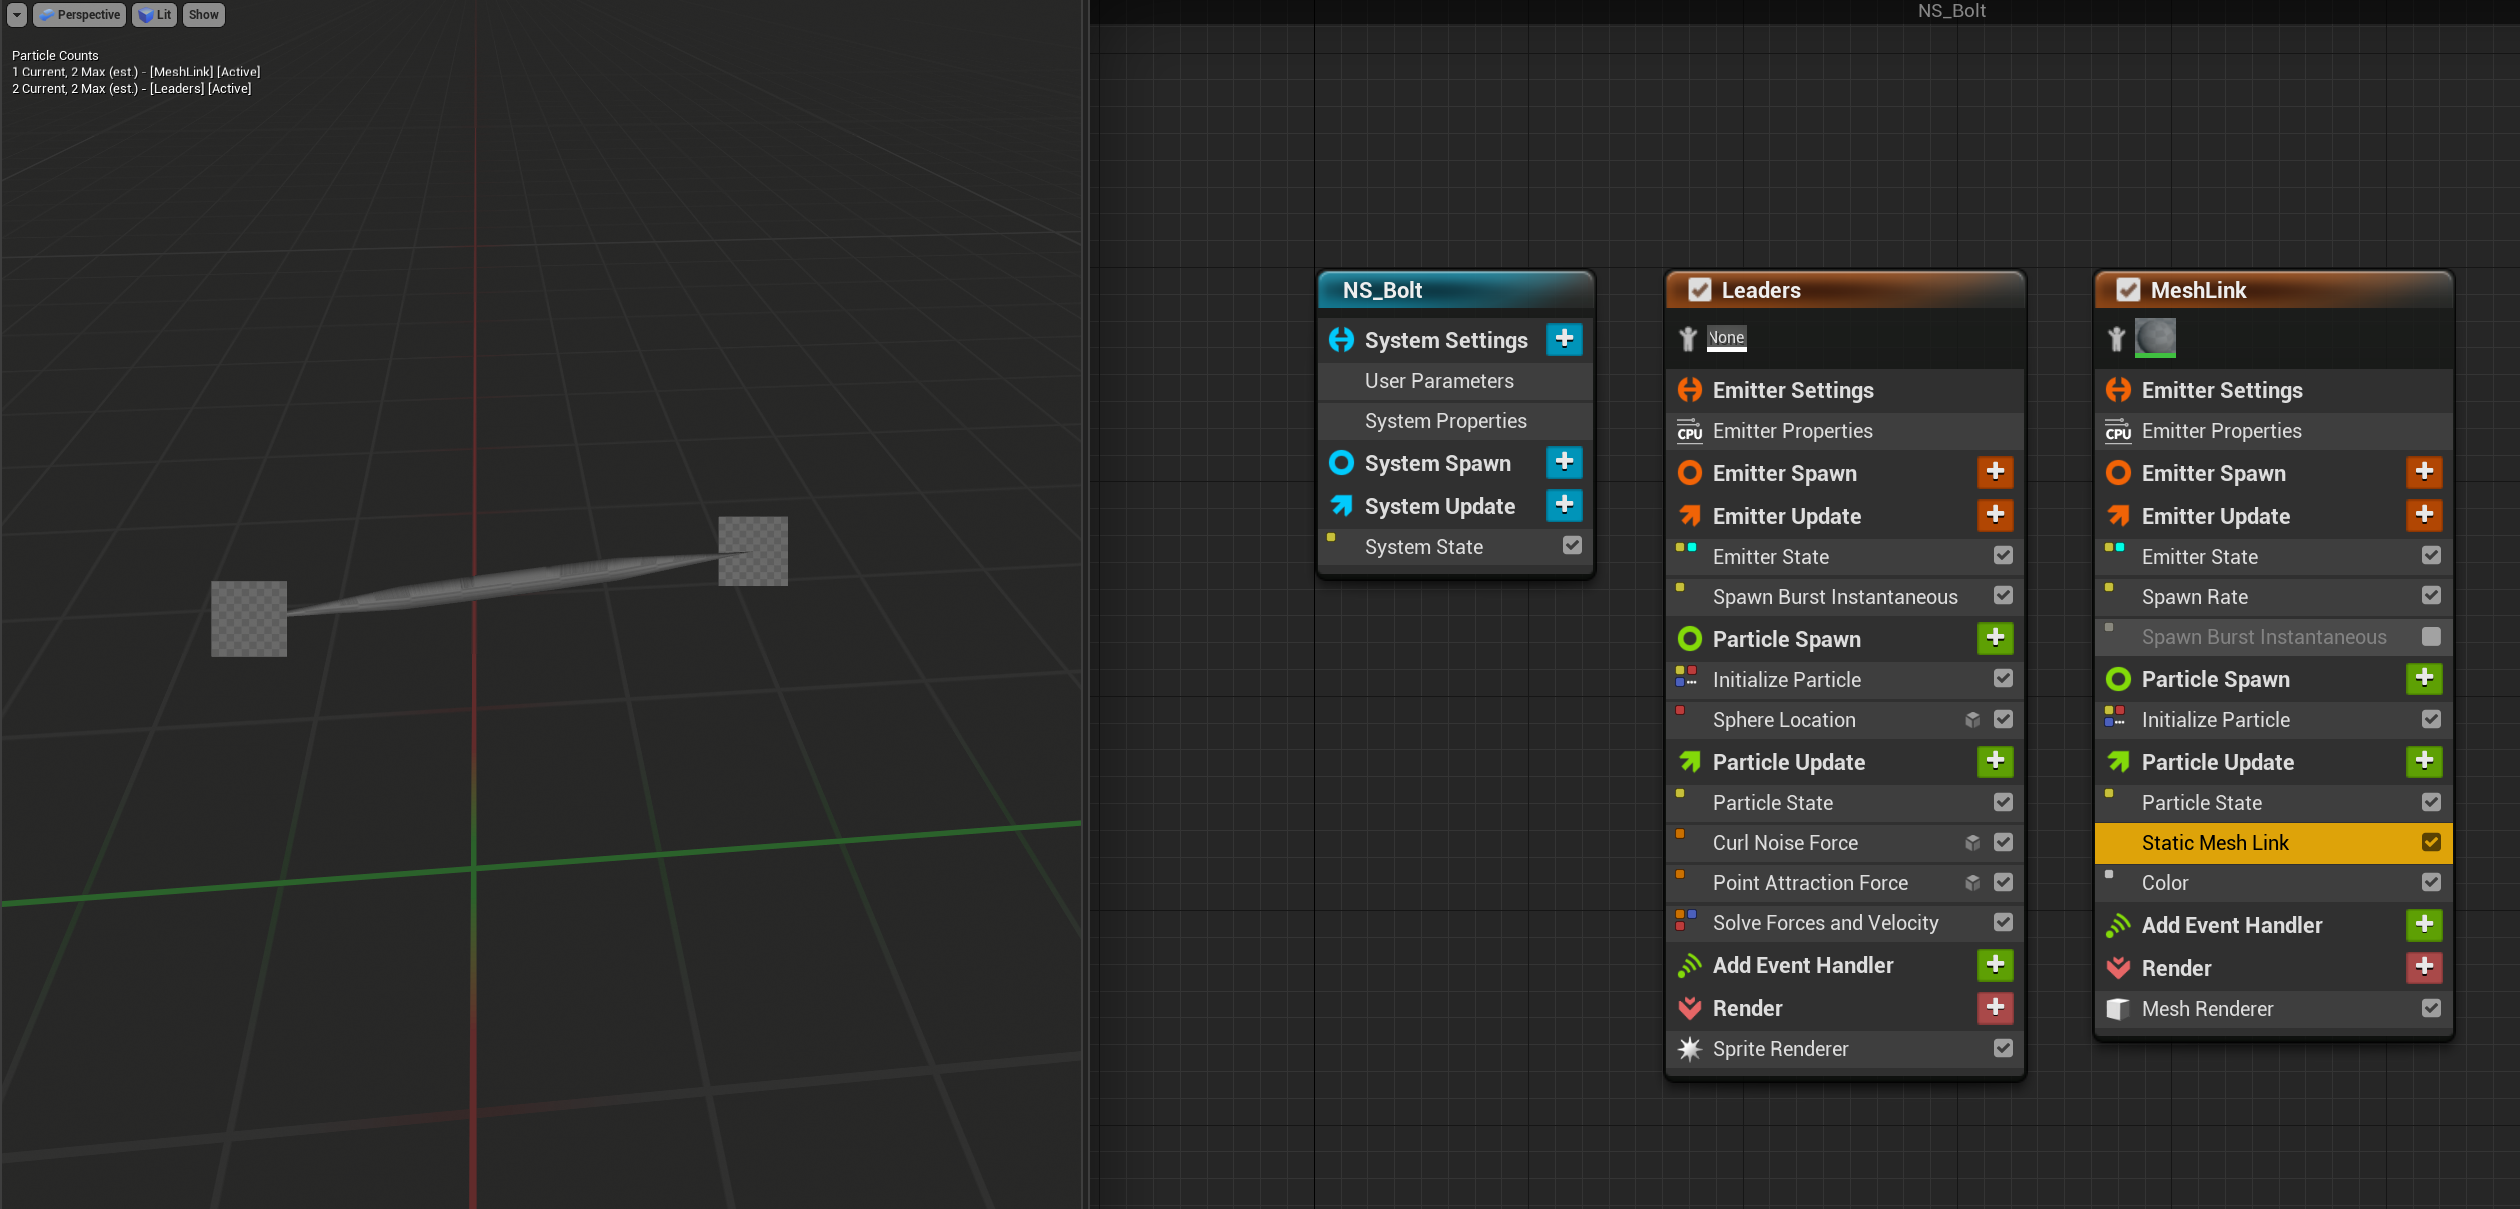The width and height of the screenshot is (2520, 1209).
Task: Click the Sprite Renderer starburst icon
Action: [1689, 1049]
